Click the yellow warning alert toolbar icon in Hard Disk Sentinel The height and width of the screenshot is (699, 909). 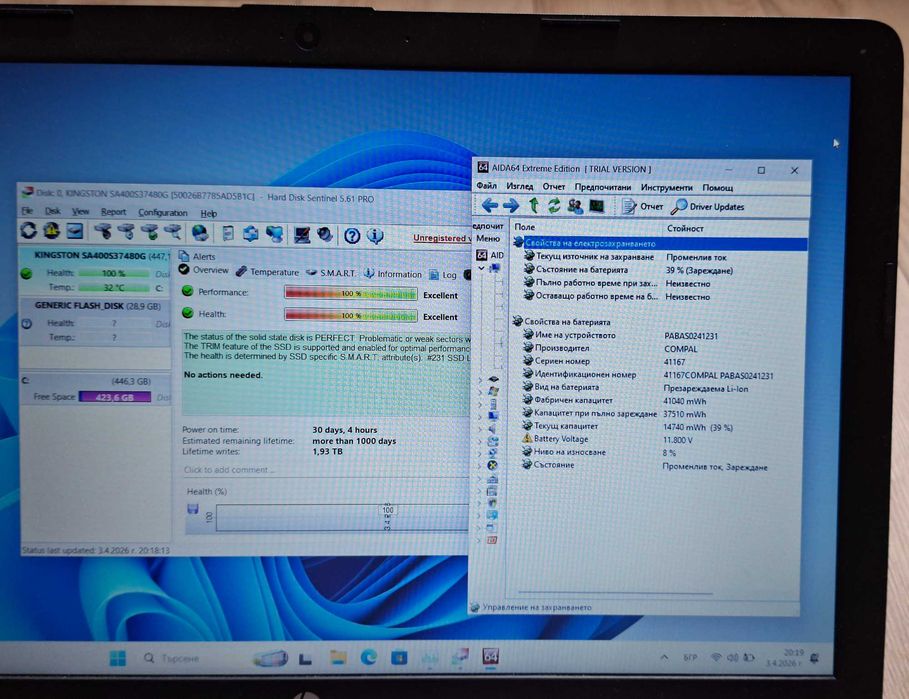52,230
